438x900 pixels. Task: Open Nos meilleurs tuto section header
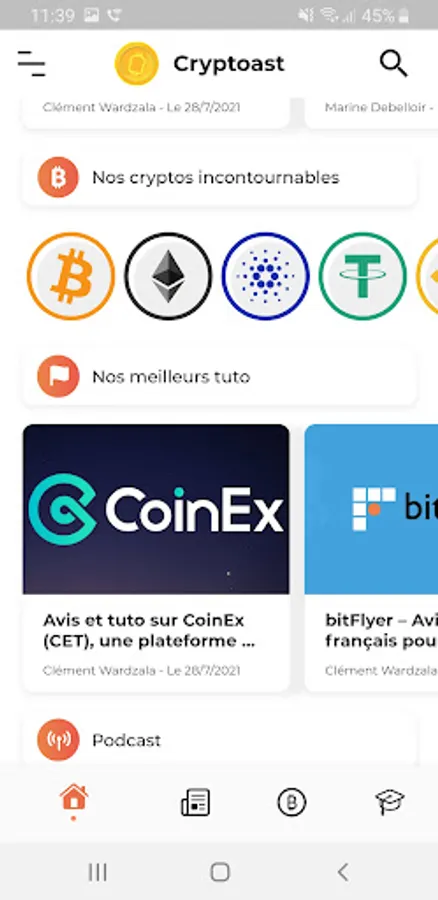(219, 377)
